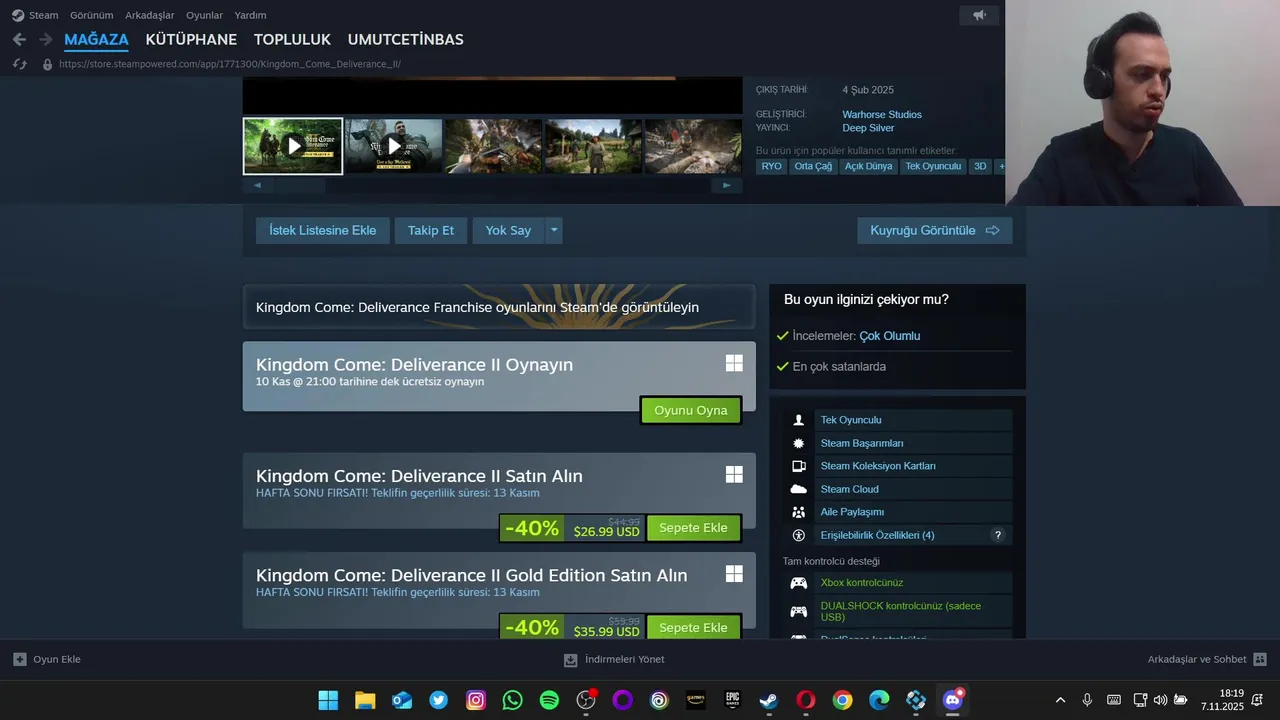
Task: Play the second trailer thumbnail
Action: point(393,146)
